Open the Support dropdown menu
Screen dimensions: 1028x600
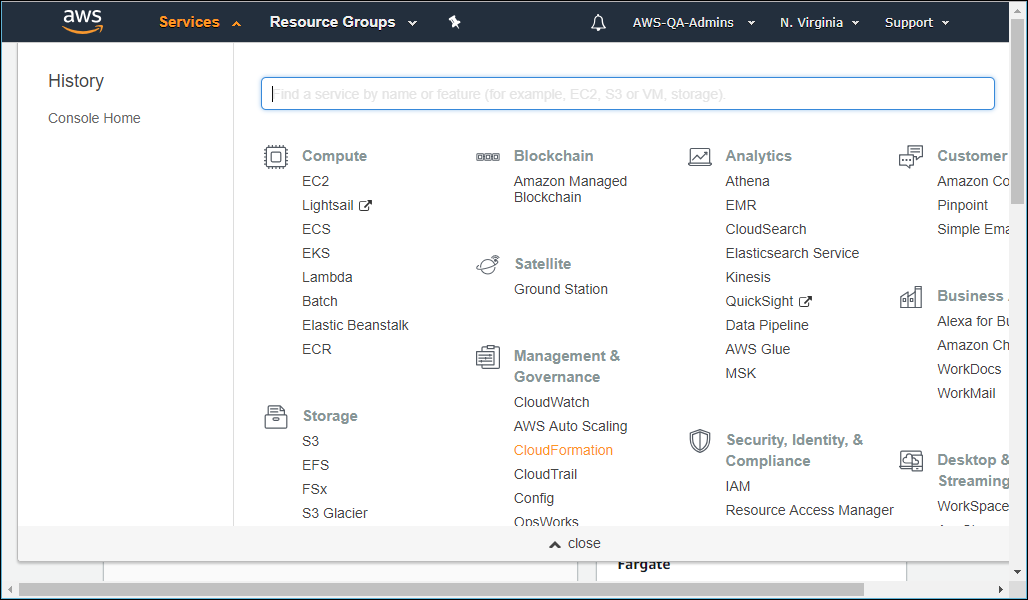(x=917, y=22)
